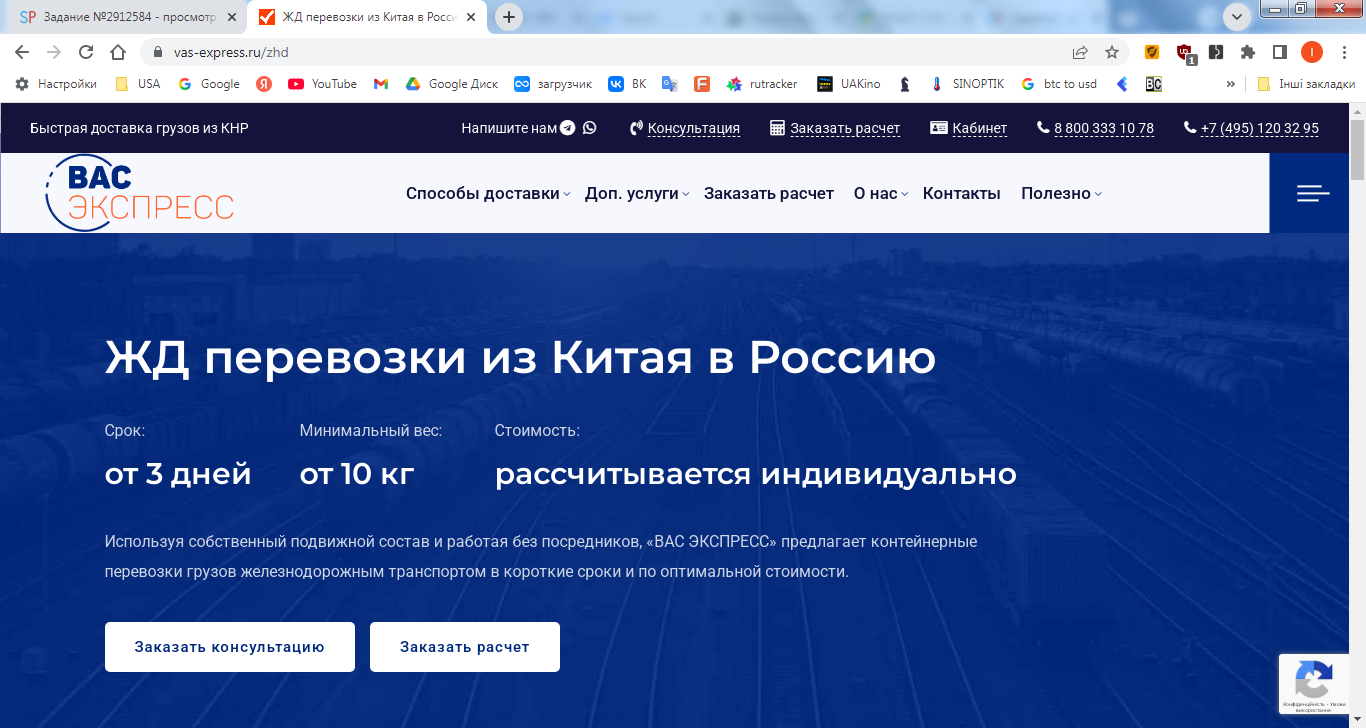Open the Інші закладки folder
Viewport: 1366px width, 728px height.
[1305, 84]
